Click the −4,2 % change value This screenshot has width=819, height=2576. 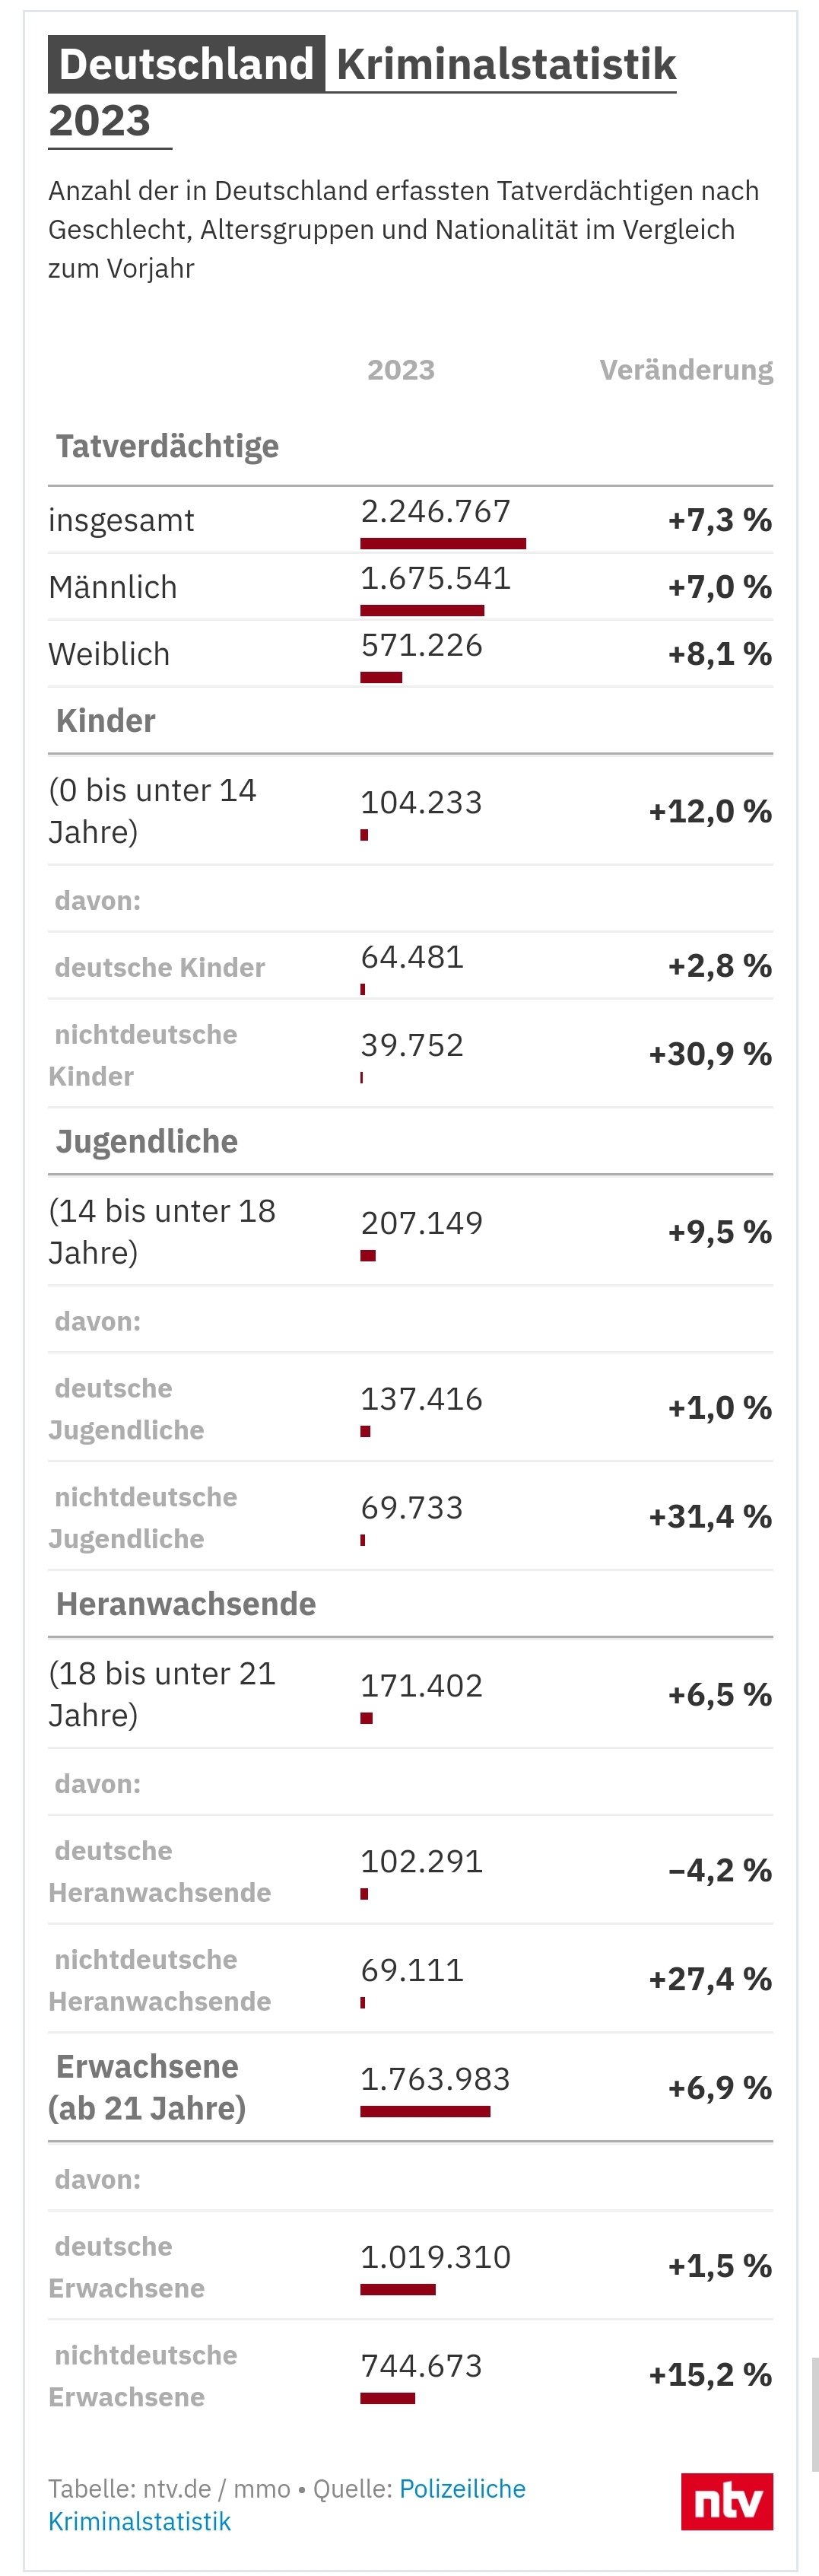click(x=720, y=1870)
